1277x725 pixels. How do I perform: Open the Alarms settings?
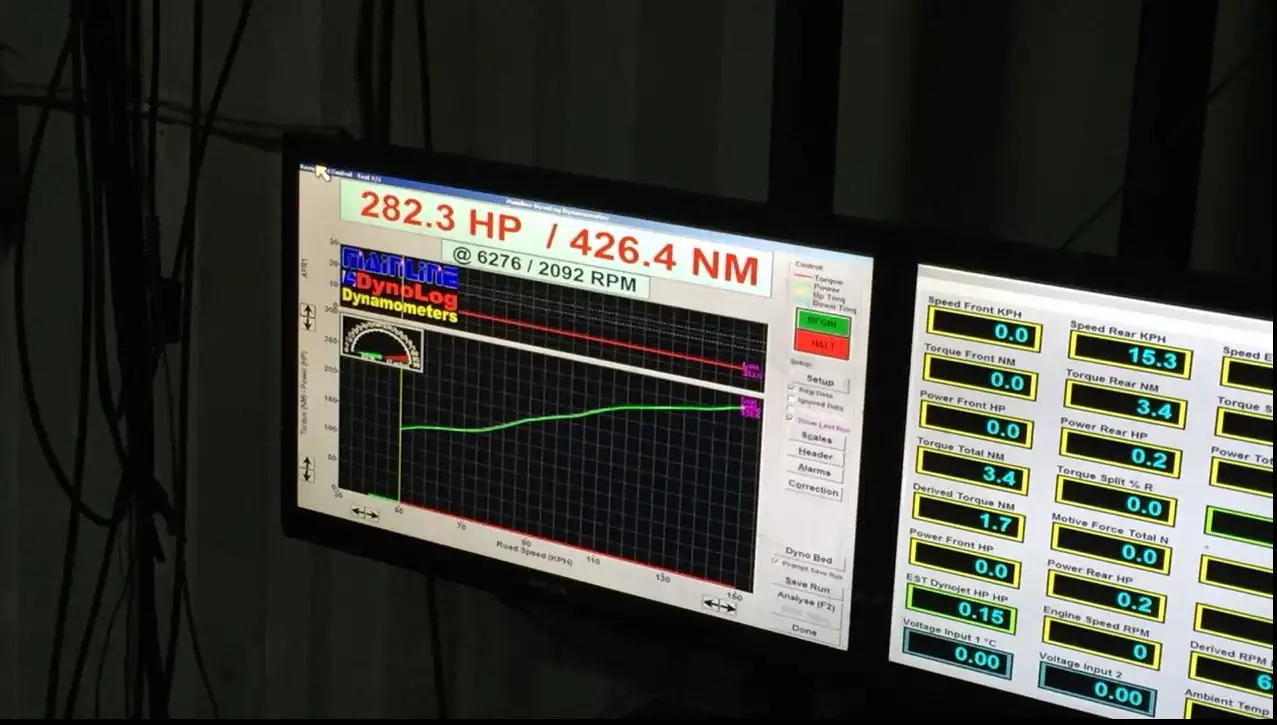[815, 470]
